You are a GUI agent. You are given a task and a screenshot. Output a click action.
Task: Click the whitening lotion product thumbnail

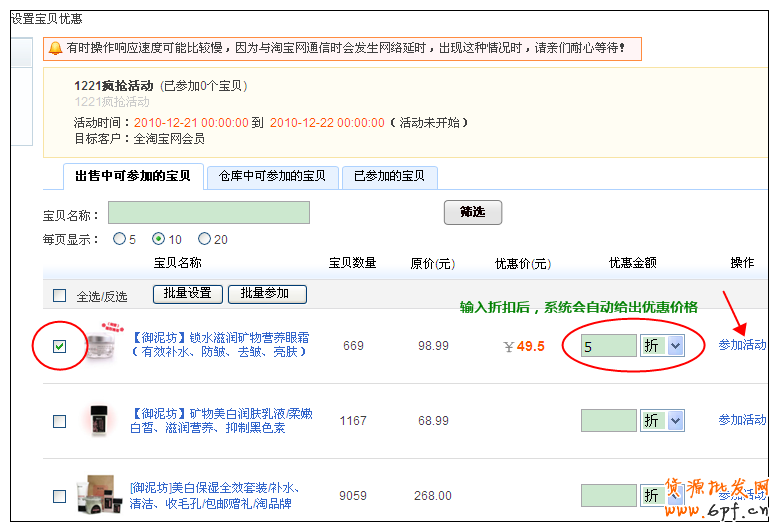coord(97,420)
